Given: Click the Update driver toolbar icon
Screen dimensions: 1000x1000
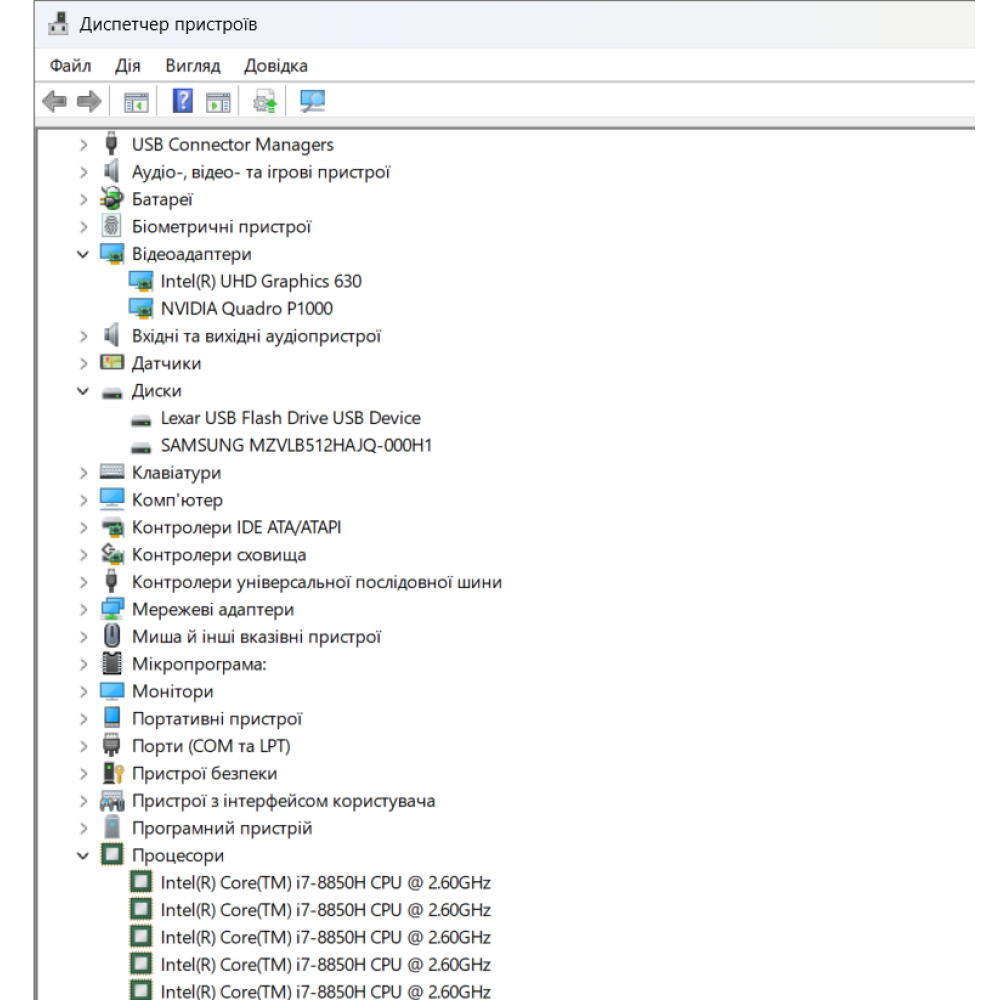Looking at the screenshot, I should pos(265,101).
